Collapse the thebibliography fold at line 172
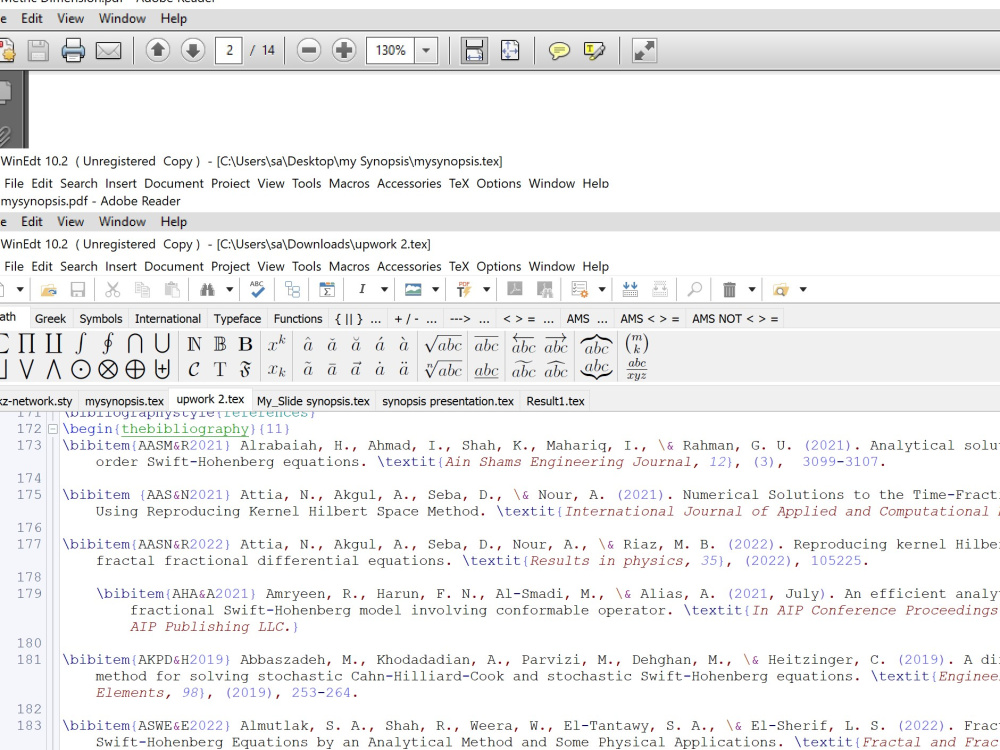Screen dimensions: 1000x750 (x=54, y=429)
